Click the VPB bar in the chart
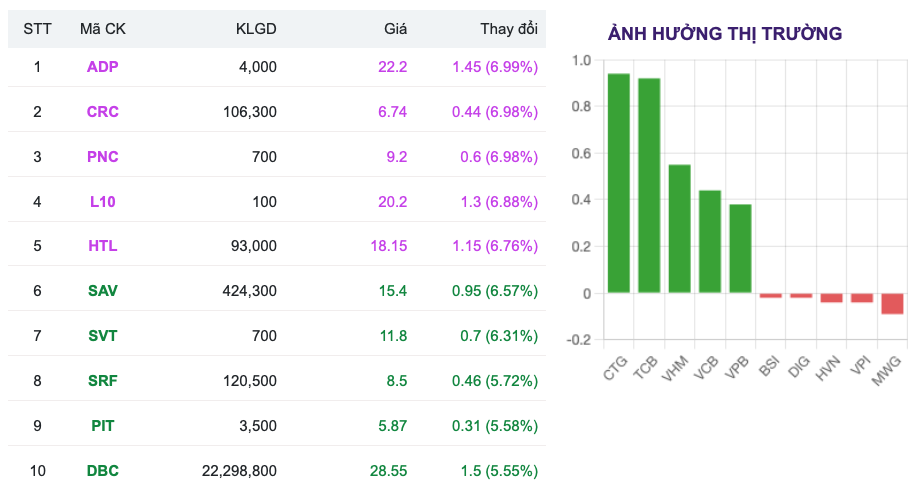Image resolution: width=908 pixels, height=491 pixels. pos(740,248)
